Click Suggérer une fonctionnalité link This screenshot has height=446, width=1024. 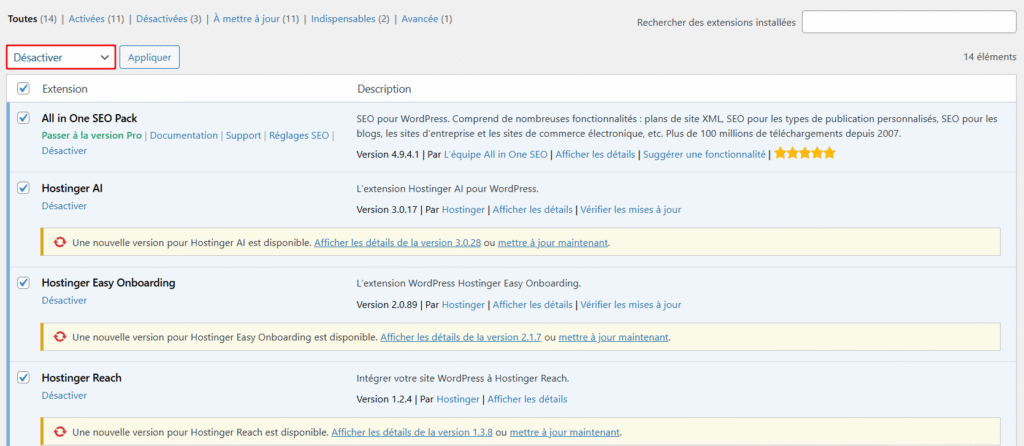pyautogui.click(x=704, y=155)
